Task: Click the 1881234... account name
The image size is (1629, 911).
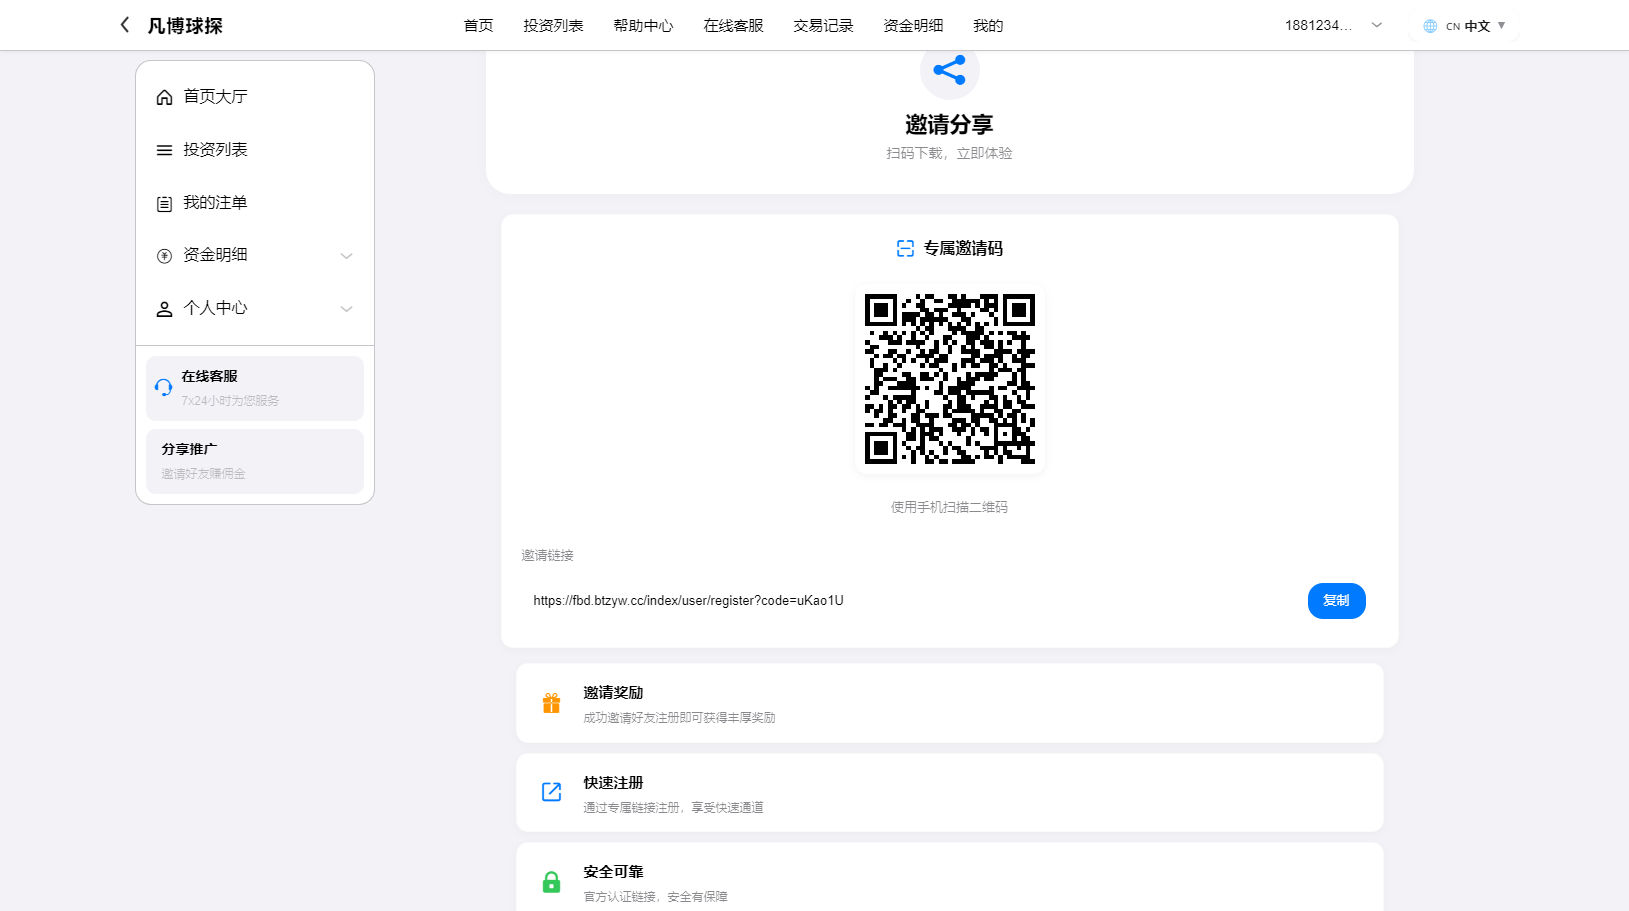Action: coord(1318,26)
